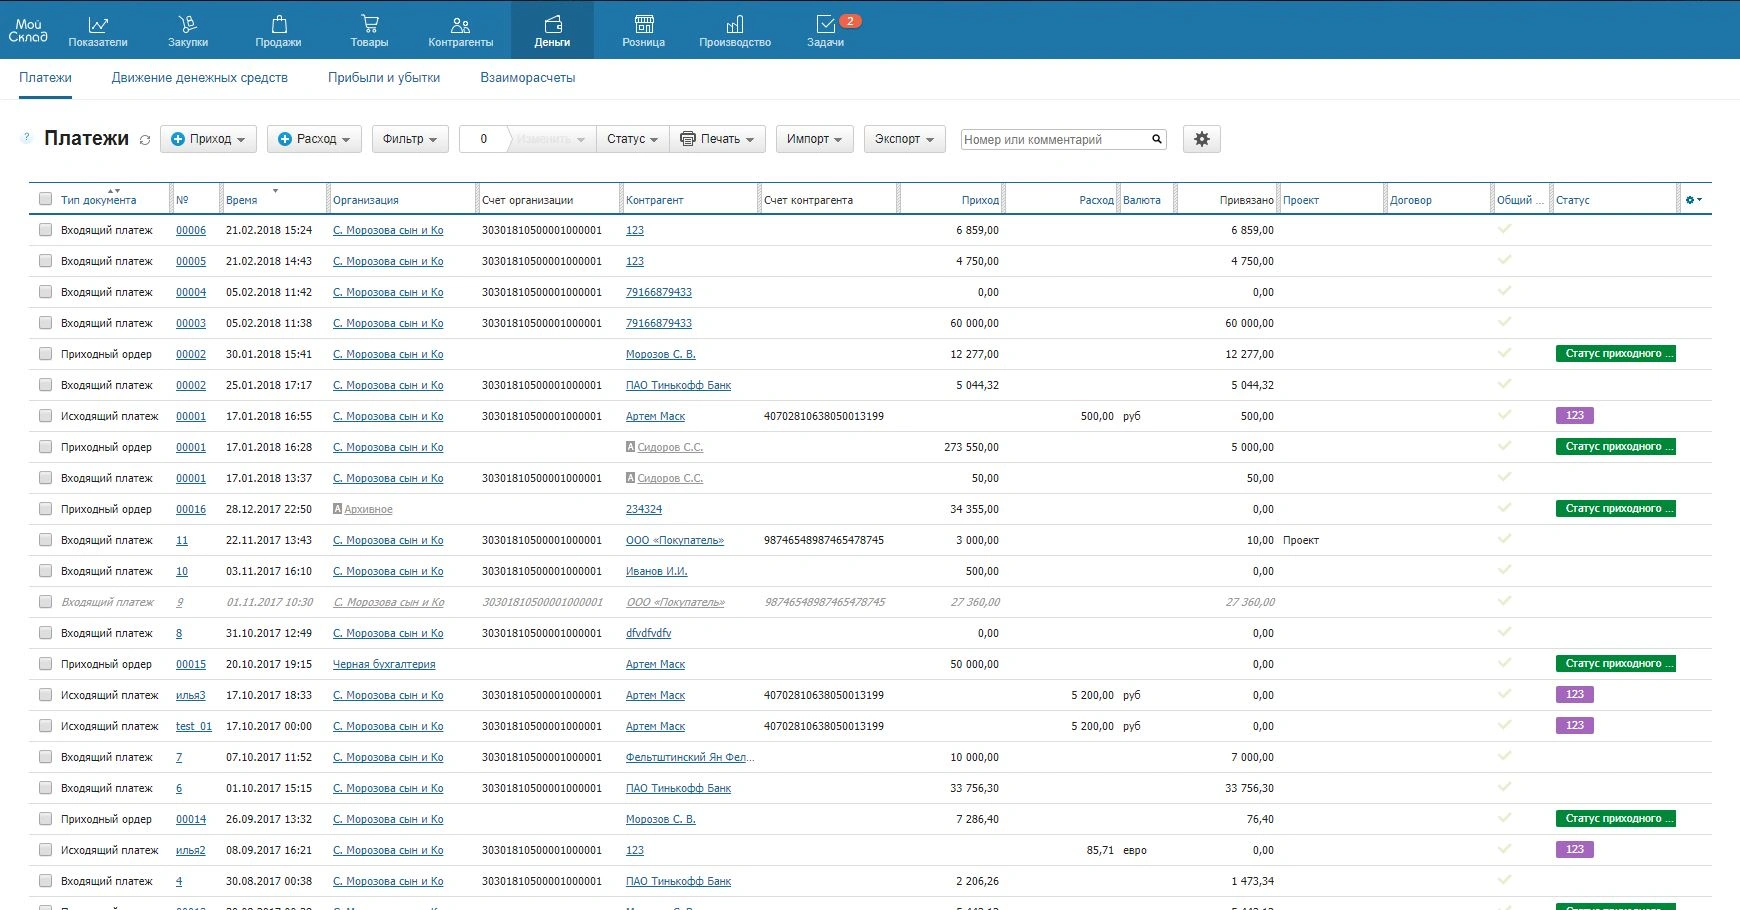Open the Фильтр dropdown
The height and width of the screenshot is (910, 1740).
click(409, 139)
